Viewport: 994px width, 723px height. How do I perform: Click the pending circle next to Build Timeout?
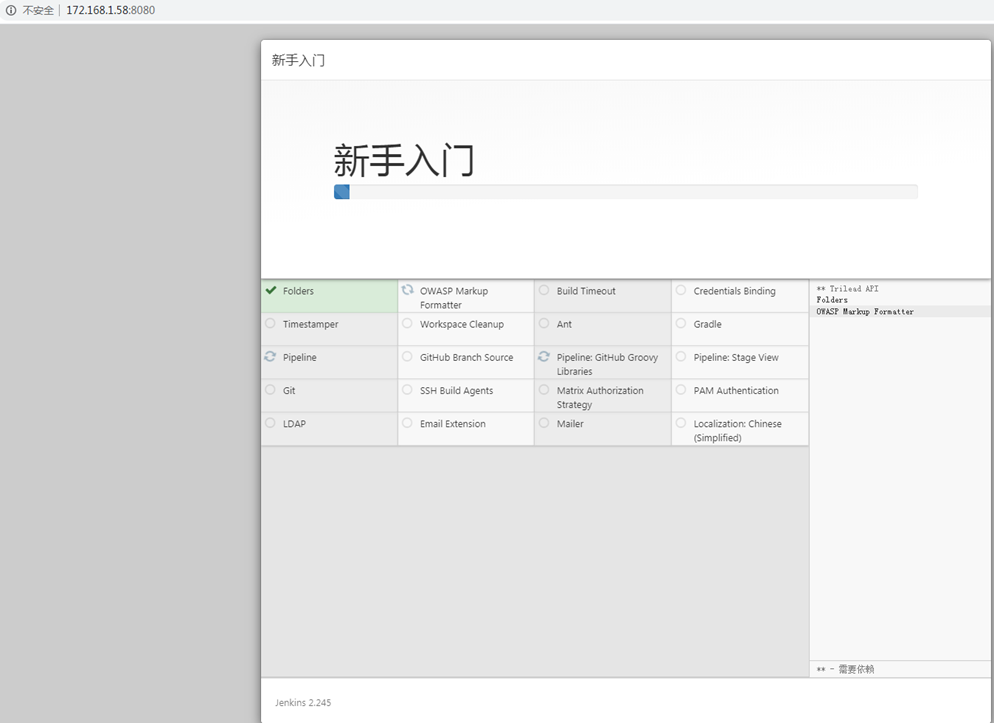[x=544, y=290]
